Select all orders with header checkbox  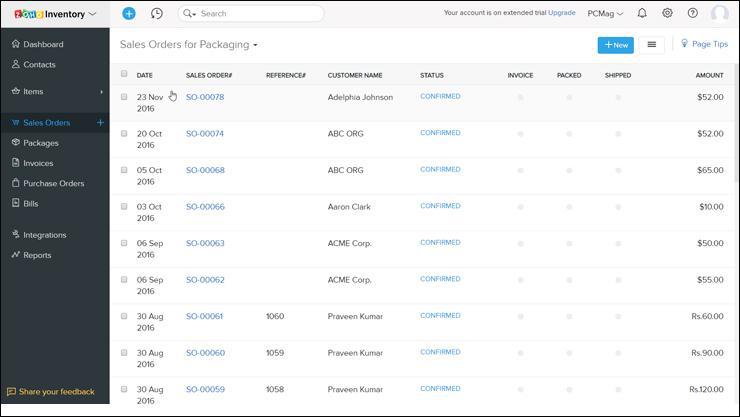[124, 74]
